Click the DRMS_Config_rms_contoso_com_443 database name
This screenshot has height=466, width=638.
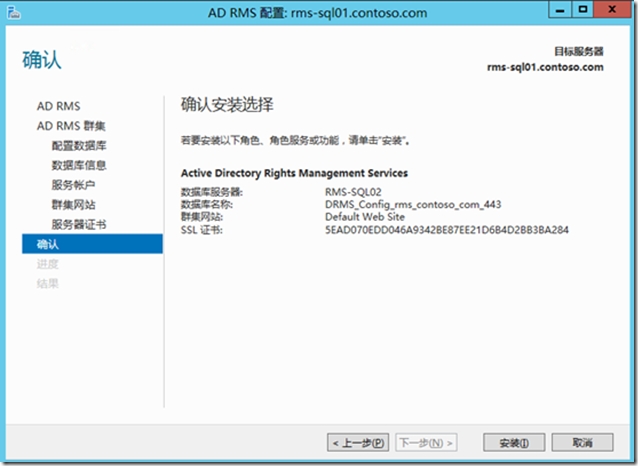point(413,204)
